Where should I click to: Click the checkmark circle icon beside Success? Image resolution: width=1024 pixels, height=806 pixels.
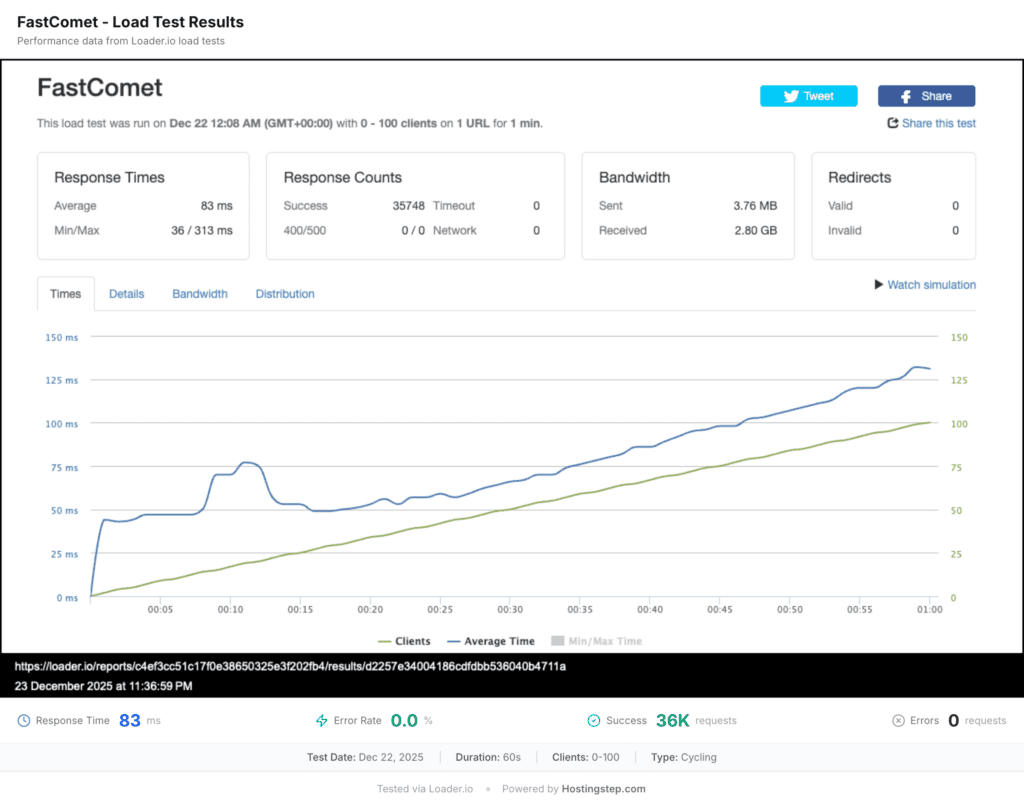pyautogui.click(x=594, y=720)
